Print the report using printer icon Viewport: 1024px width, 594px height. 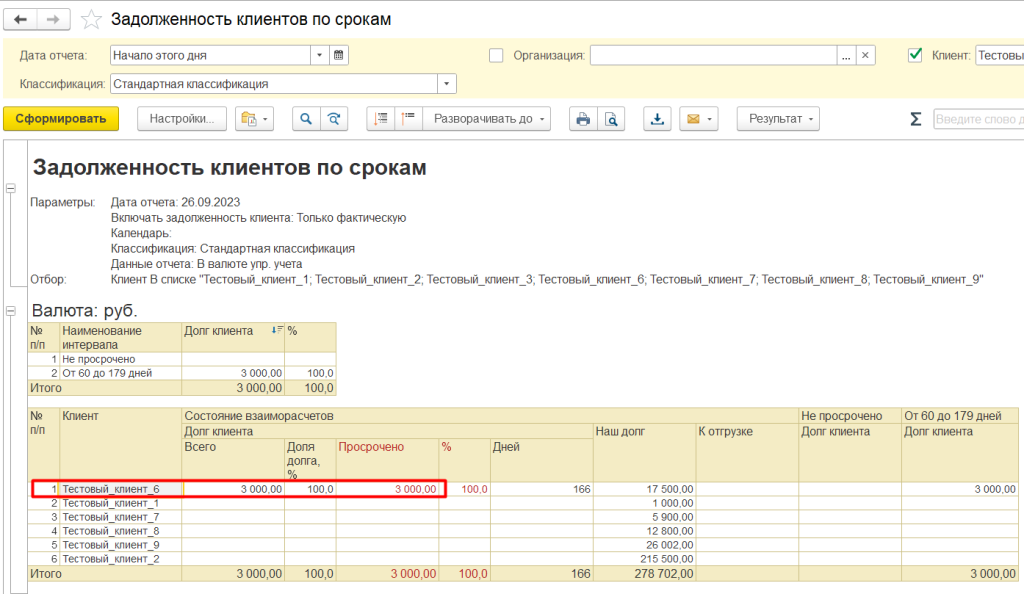pos(583,119)
